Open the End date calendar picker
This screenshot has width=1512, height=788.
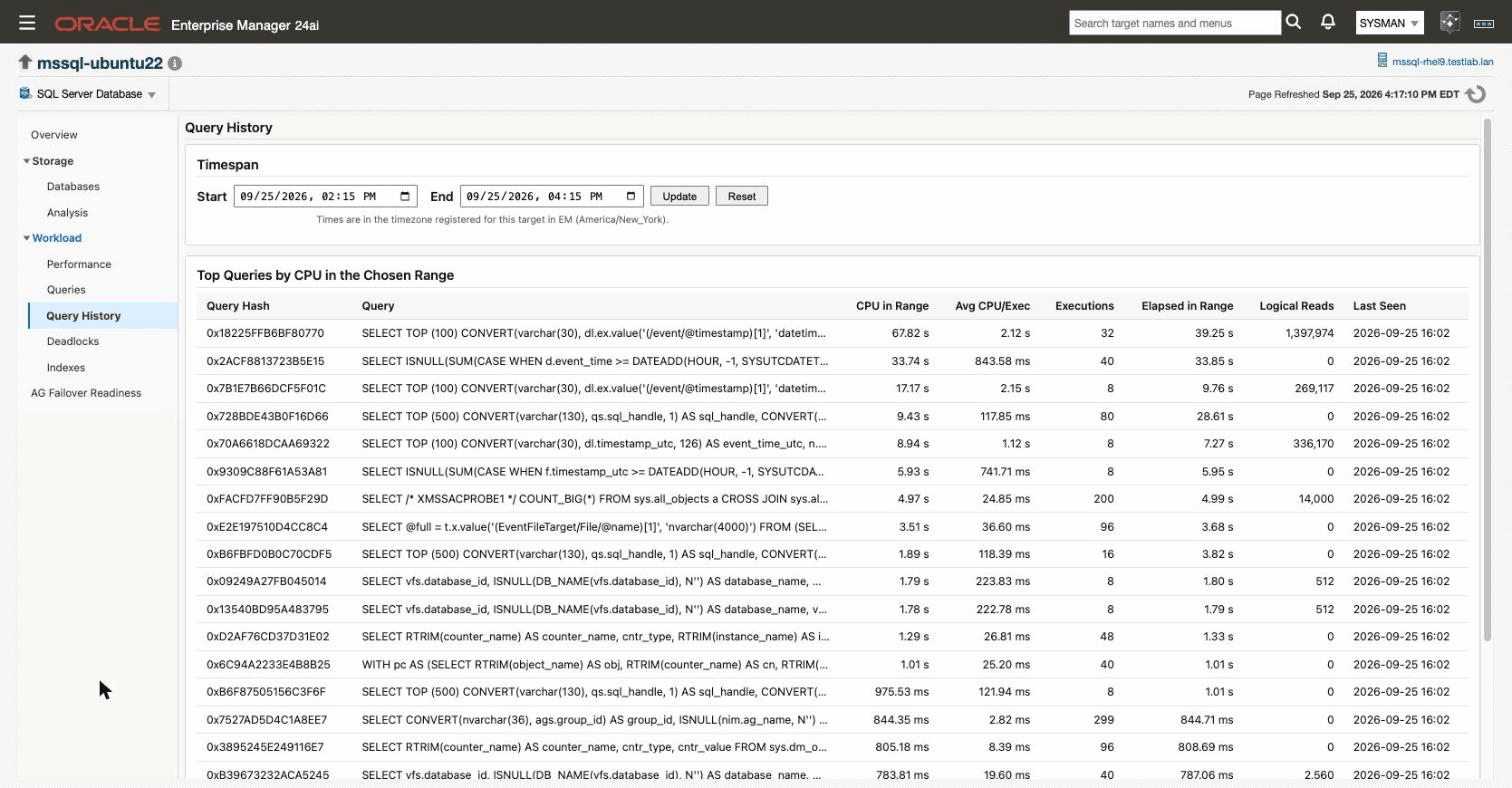[x=632, y=196]
